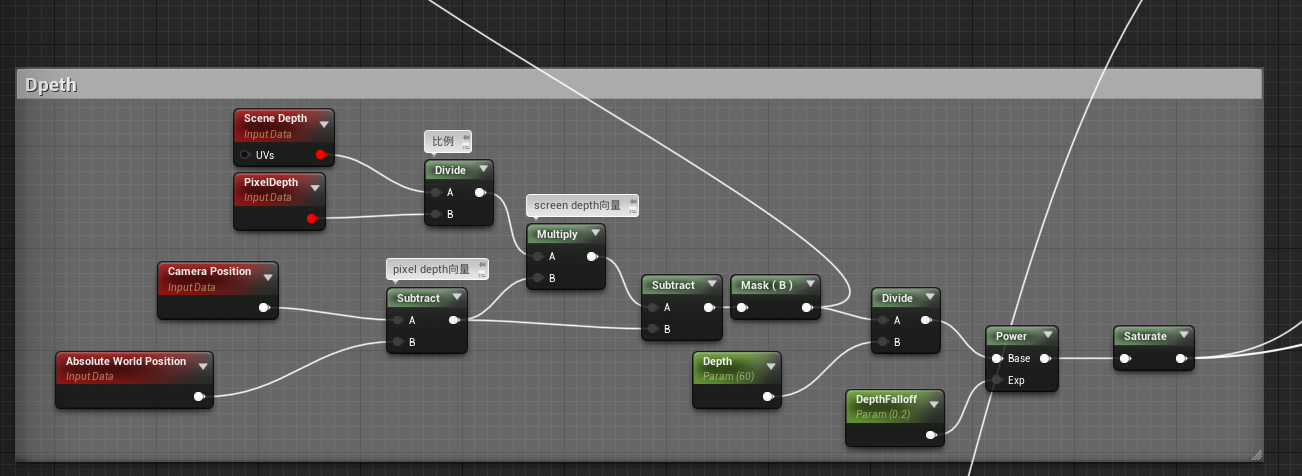The width and height of the screenshot is (1302, 476).
Task: Click Power node's output pin
Action: (1045, 358)
